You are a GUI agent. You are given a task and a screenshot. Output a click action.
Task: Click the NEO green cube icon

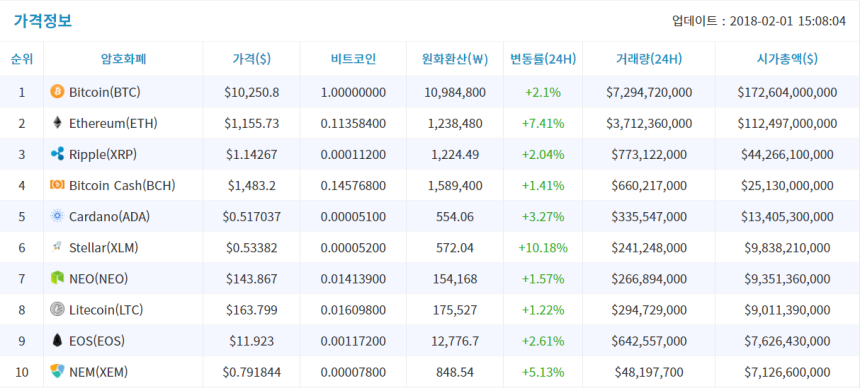point(57,279)
